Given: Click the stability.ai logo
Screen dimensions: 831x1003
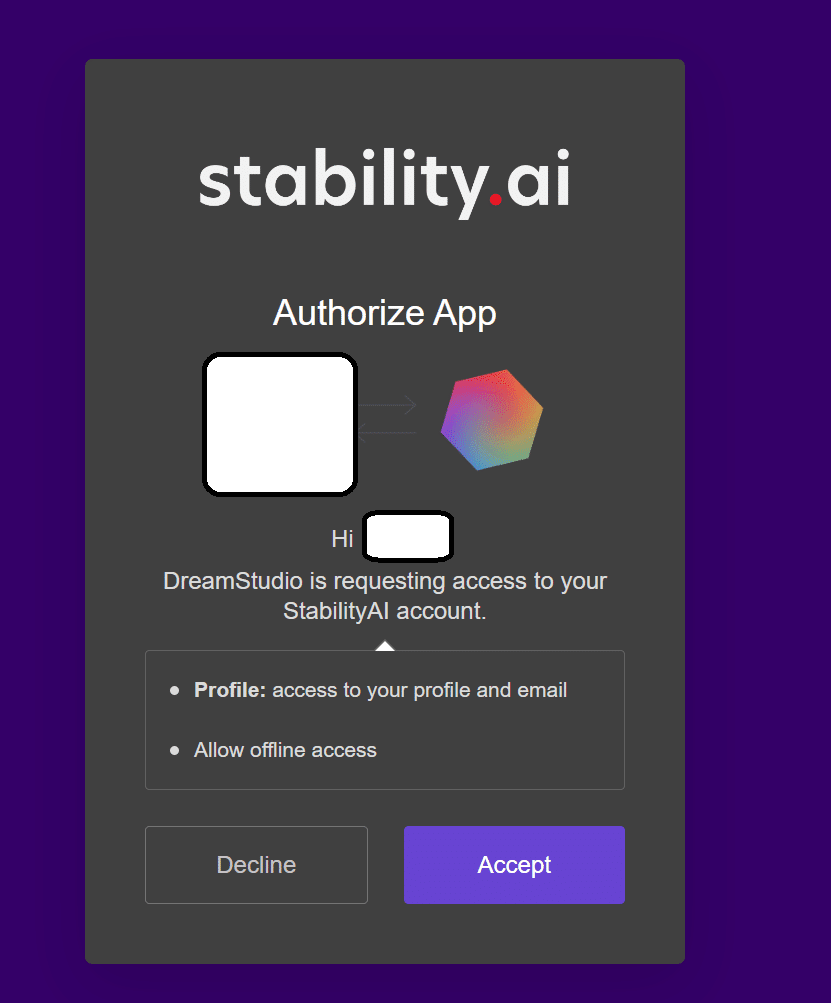Looking at the screenshot, I should (384, 184).
